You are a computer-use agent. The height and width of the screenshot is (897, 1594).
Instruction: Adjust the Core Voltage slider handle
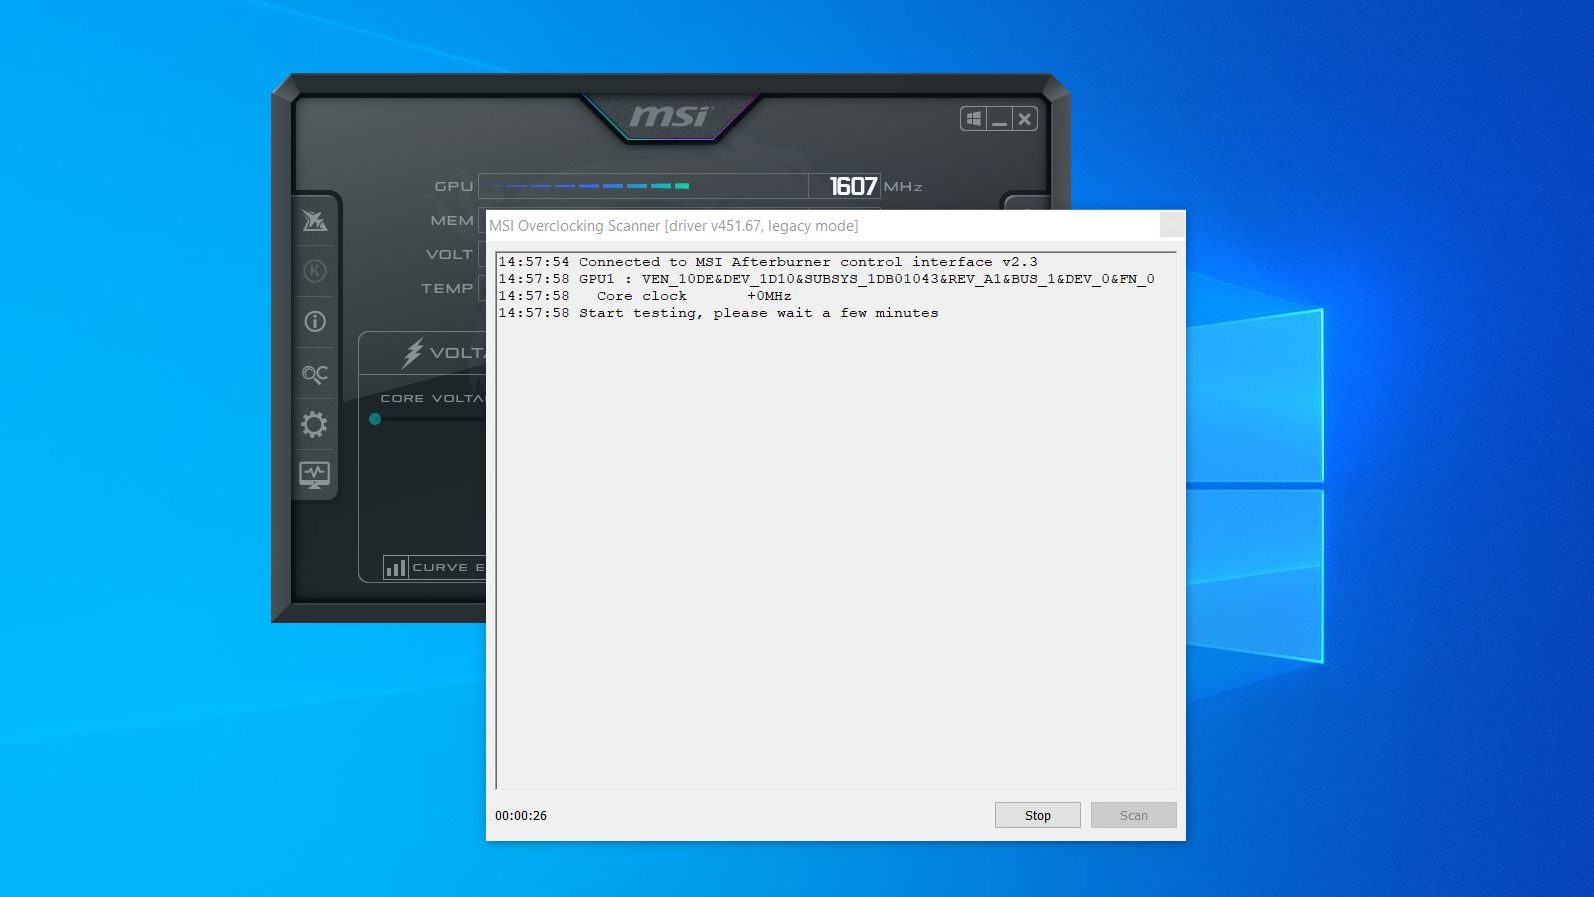click(x=375, y=419)
